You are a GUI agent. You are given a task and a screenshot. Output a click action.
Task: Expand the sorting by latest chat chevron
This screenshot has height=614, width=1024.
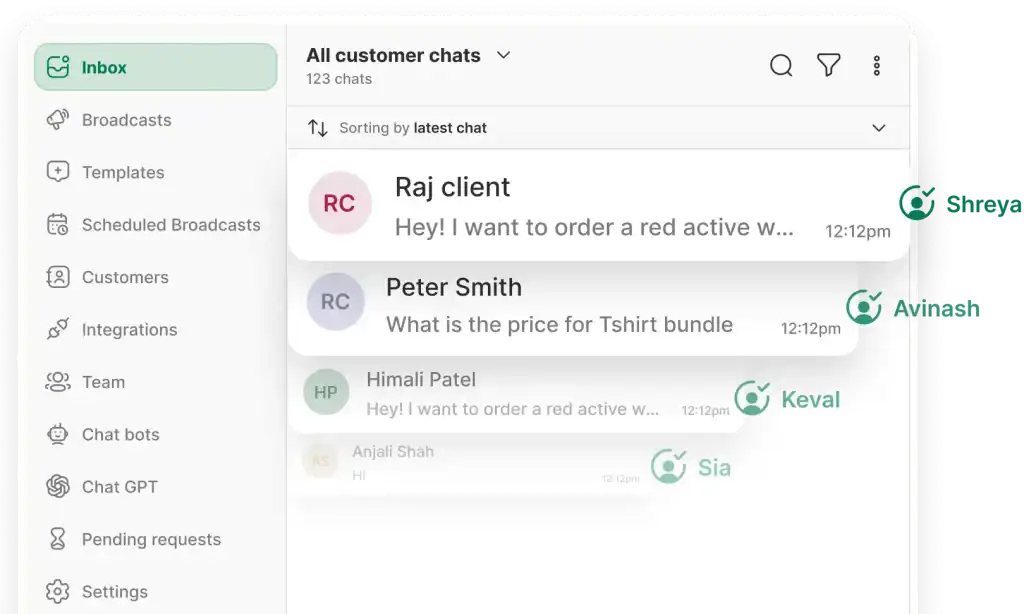pyautogui.click(x=879, y=128)
